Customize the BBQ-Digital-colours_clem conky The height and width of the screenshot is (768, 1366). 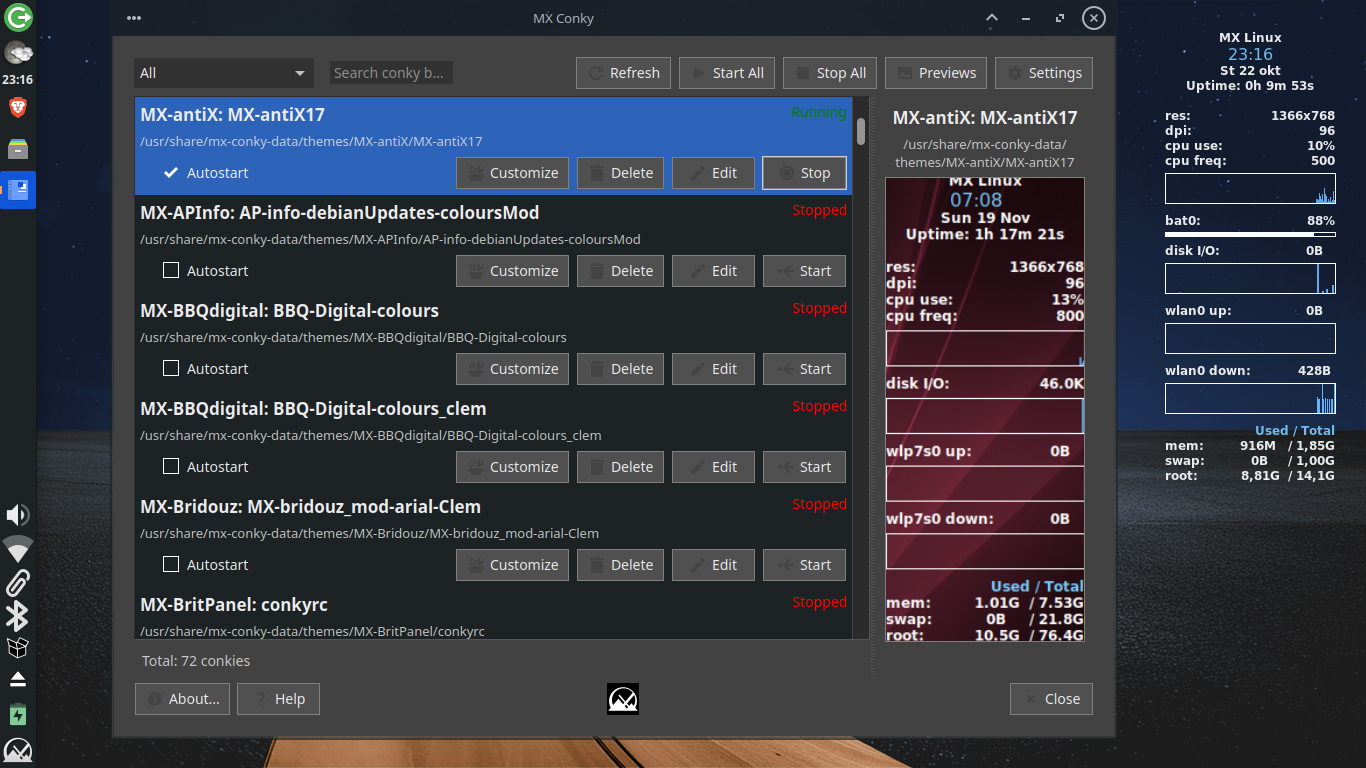click(513, 467)
